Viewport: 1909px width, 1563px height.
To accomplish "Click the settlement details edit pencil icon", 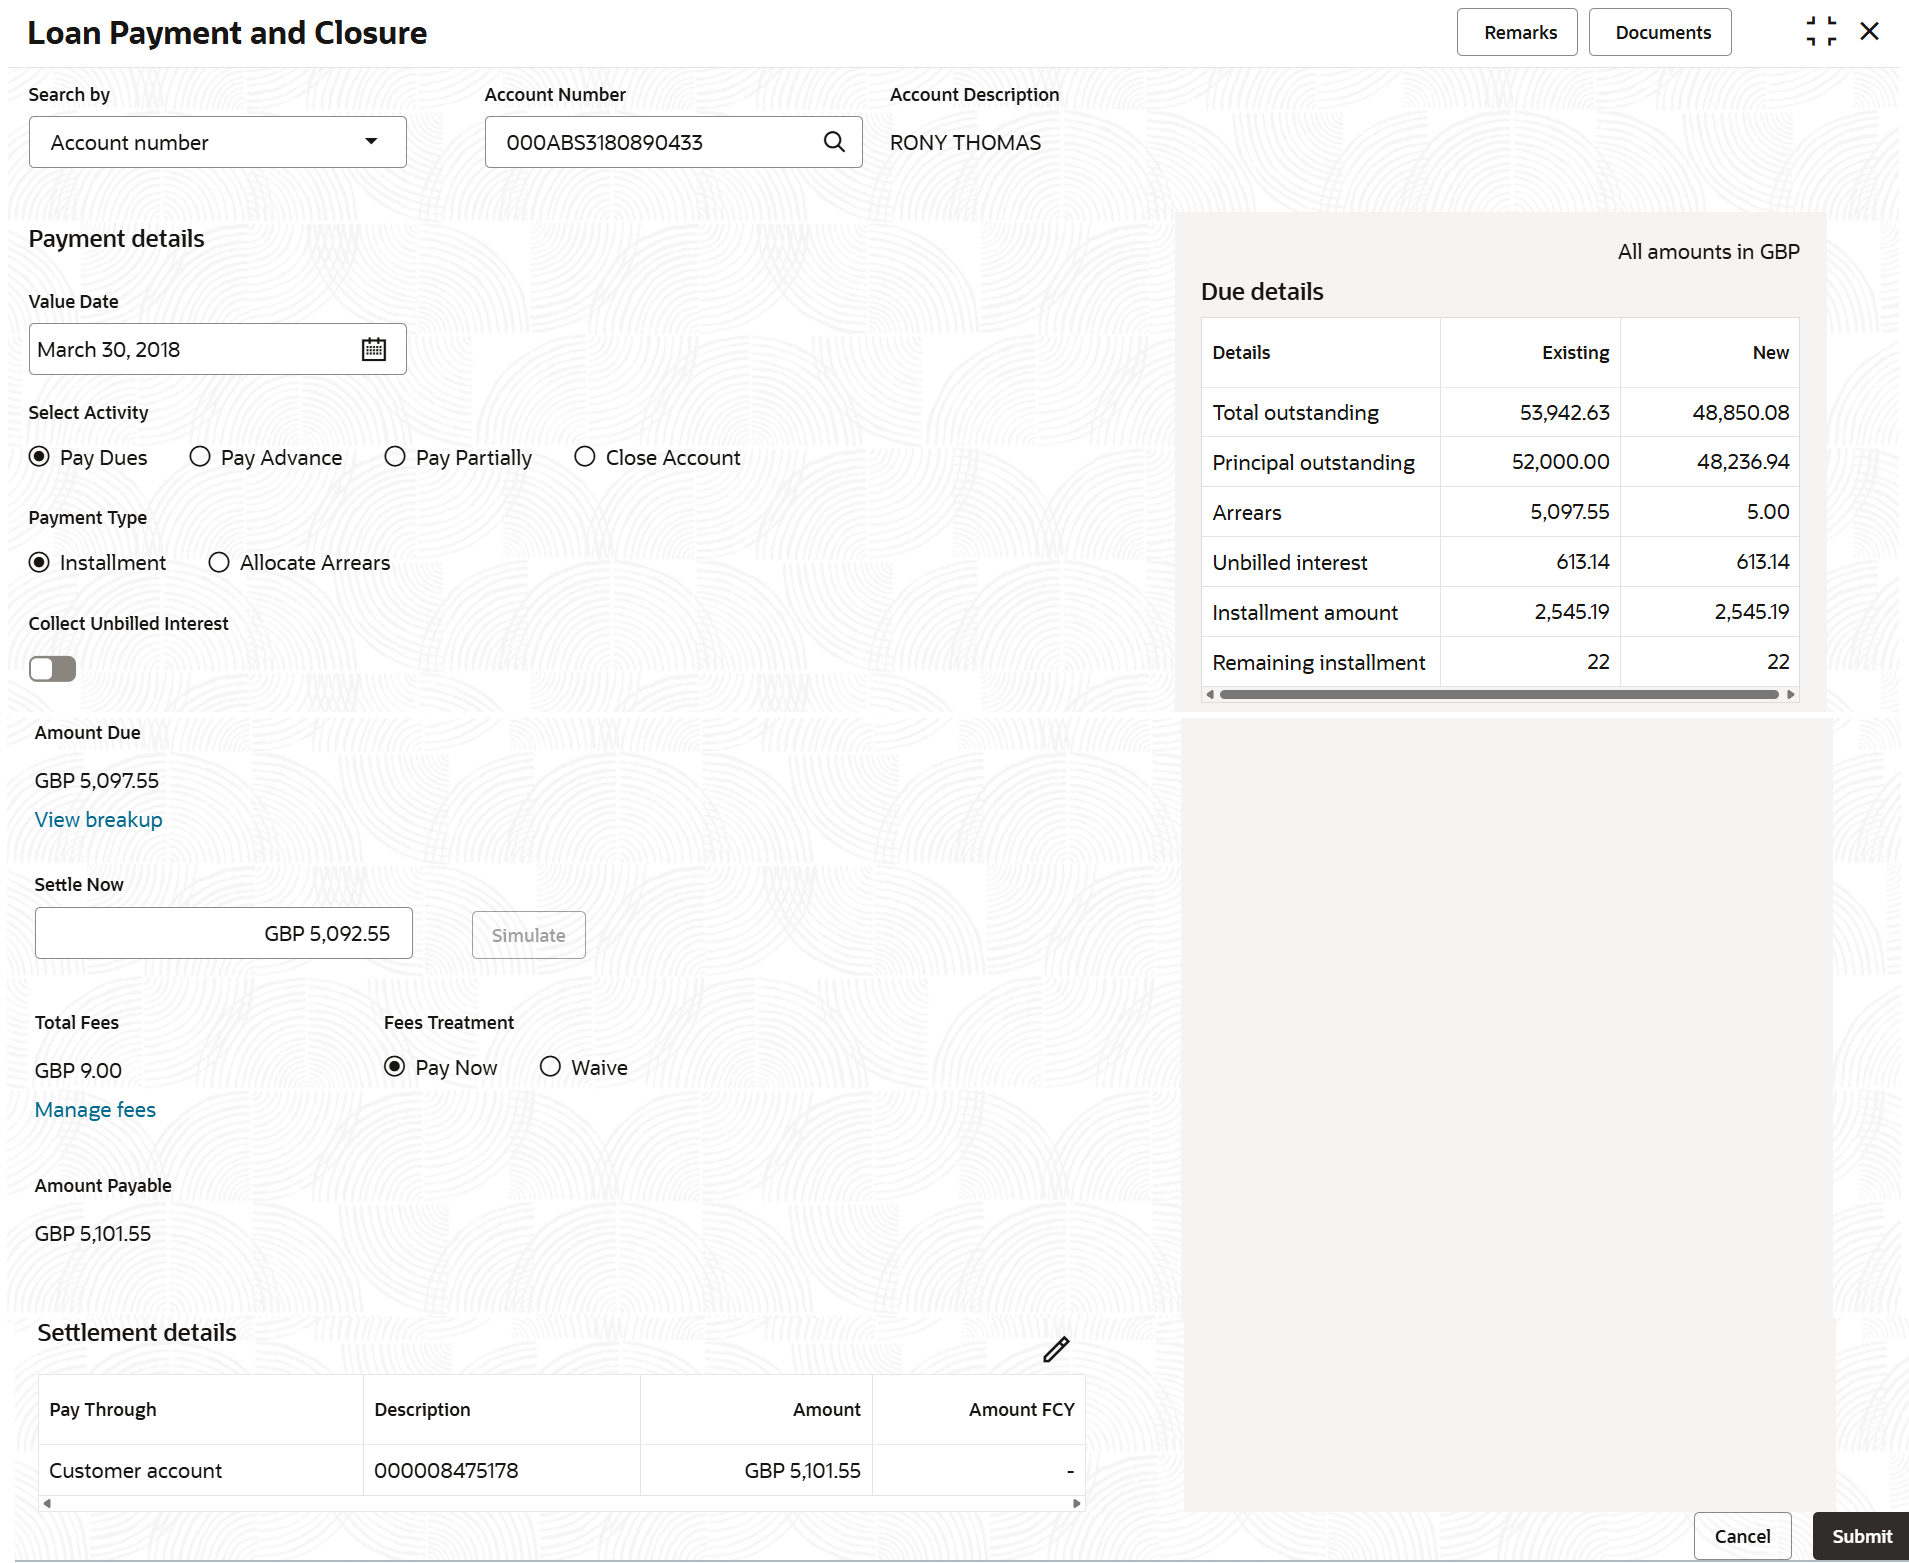I will click(x=1056, y=1350).
